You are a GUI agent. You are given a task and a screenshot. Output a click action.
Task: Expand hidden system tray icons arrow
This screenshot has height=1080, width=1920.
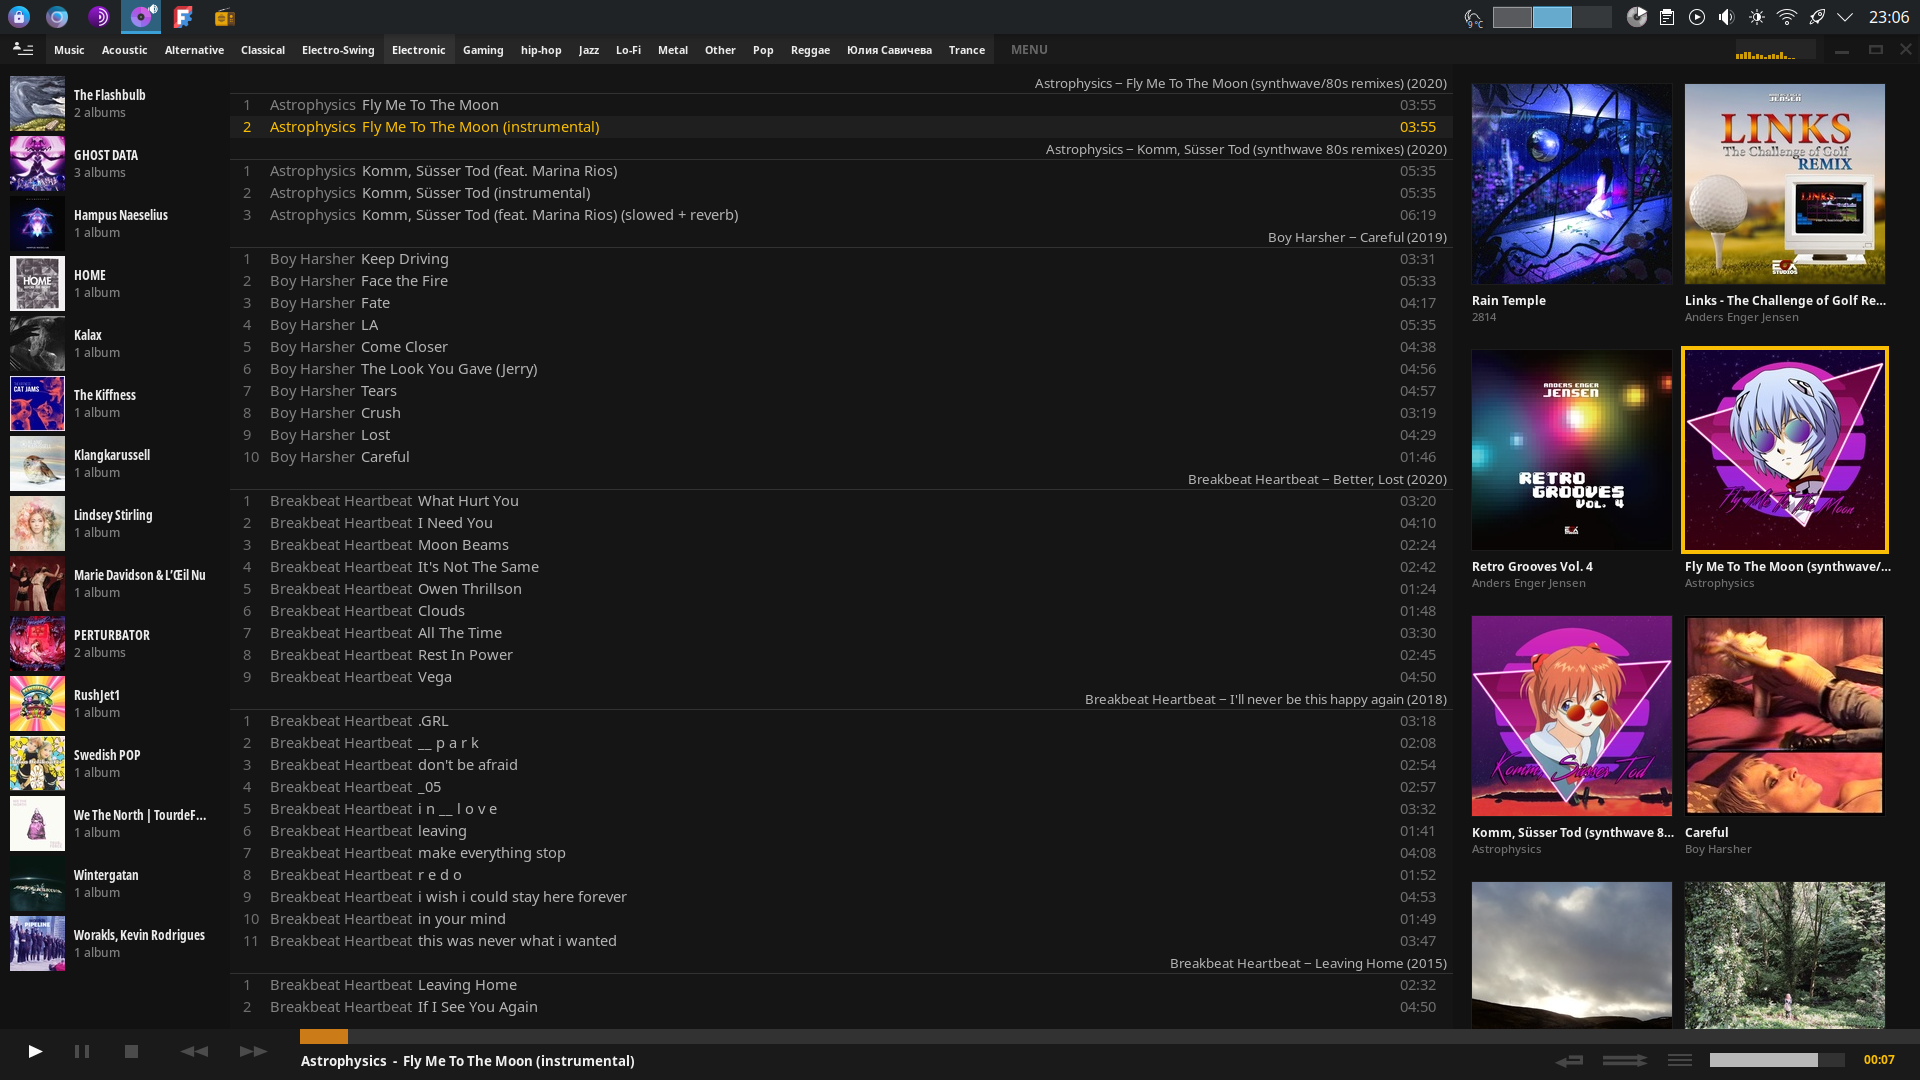click(1846, 17)
